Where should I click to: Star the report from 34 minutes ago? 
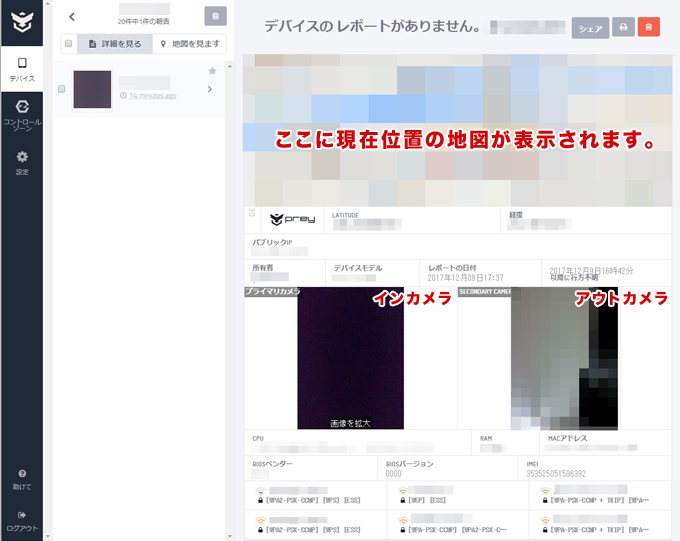[x=212, y=71]
